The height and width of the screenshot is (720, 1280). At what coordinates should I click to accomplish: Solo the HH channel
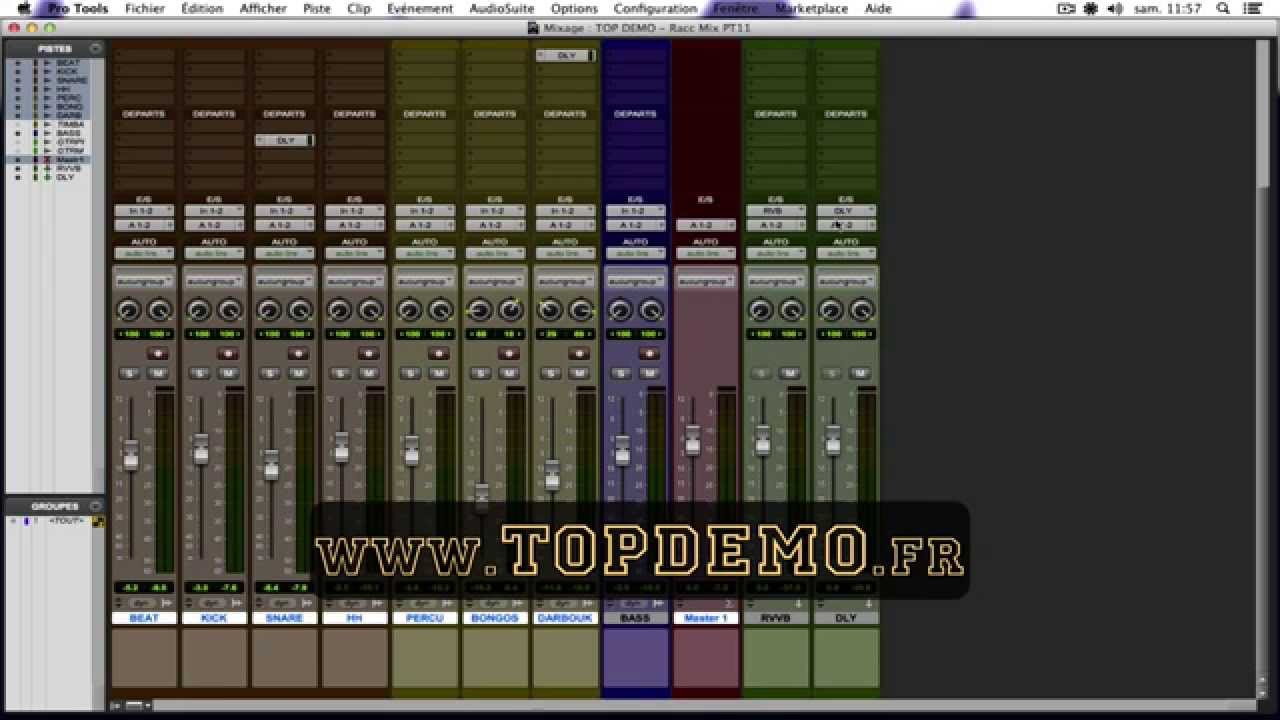341,373
